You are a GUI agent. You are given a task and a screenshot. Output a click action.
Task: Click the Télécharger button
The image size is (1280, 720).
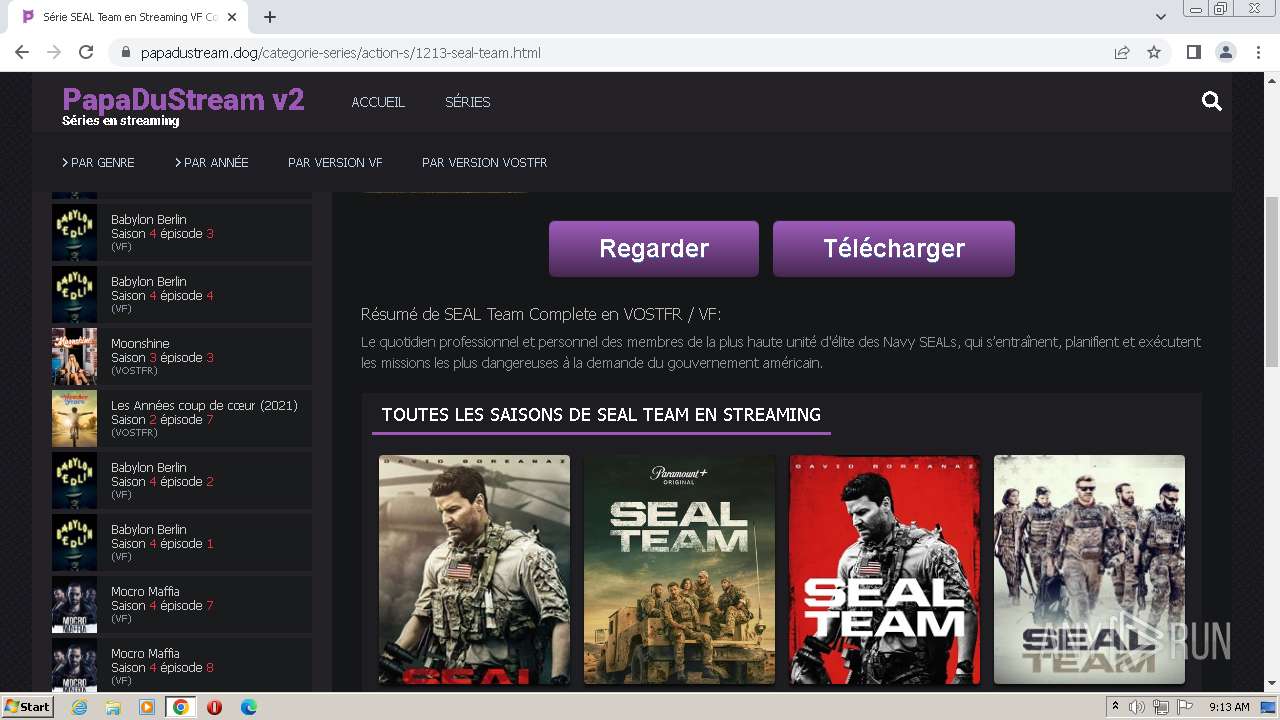(894, 248)
